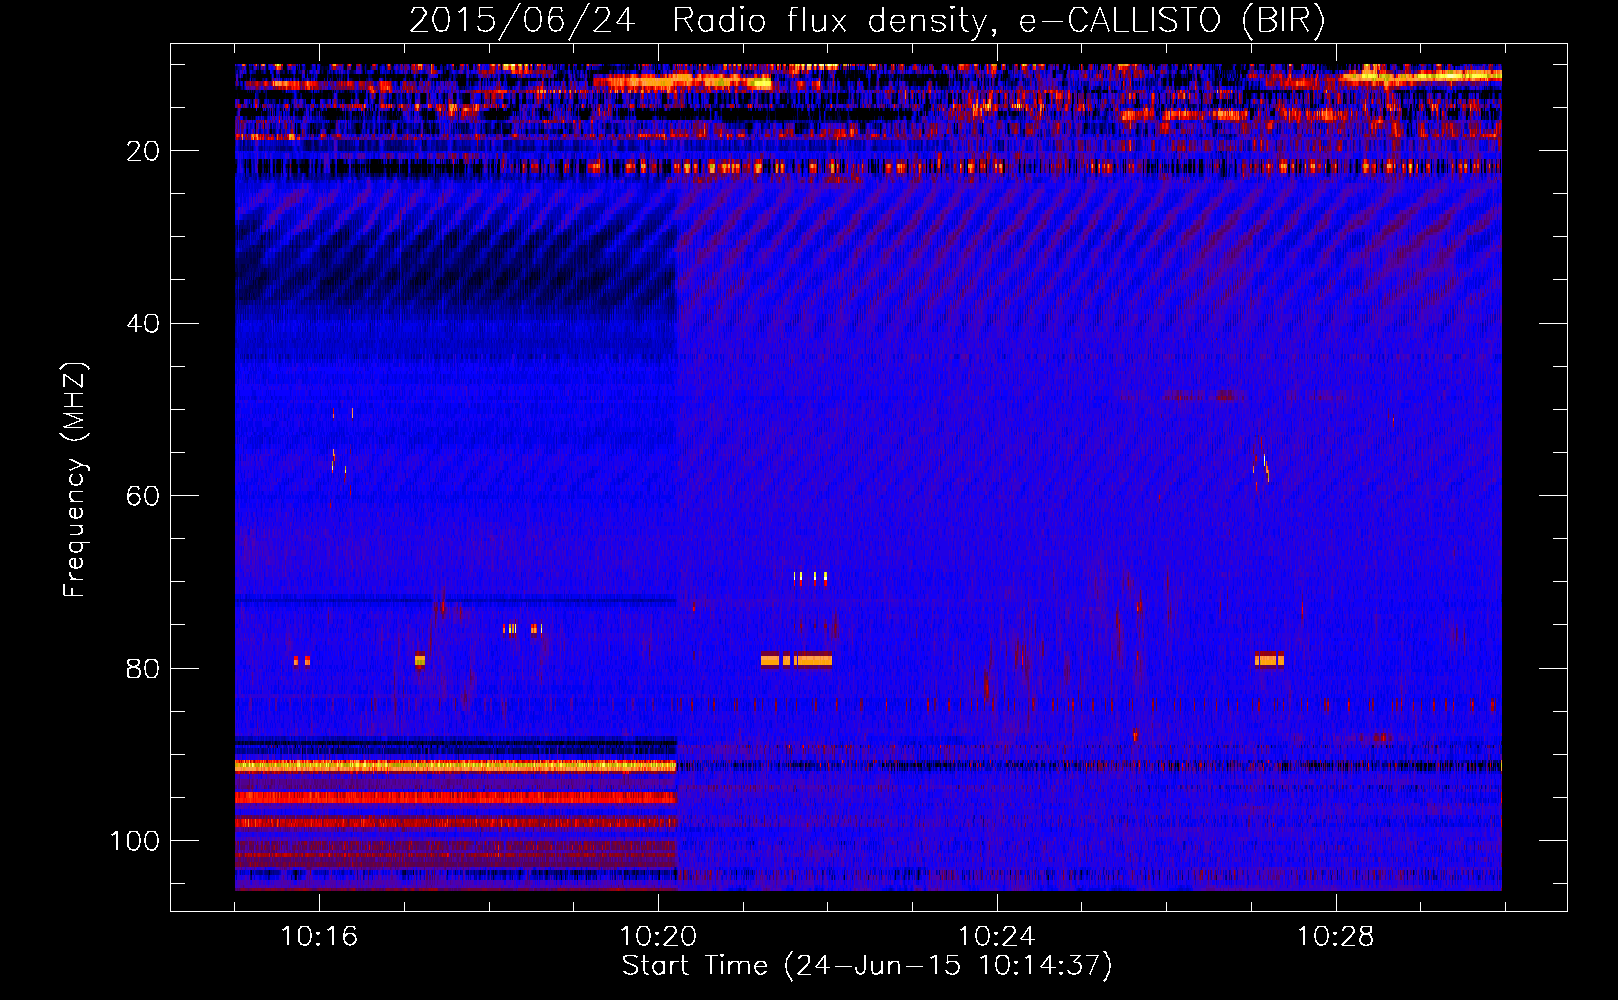Click the plot title 'Radio flux density, e-CALLISTO (BIR)'
The width and height of the screenshot is (1618, 1000).
coord(998,20)
